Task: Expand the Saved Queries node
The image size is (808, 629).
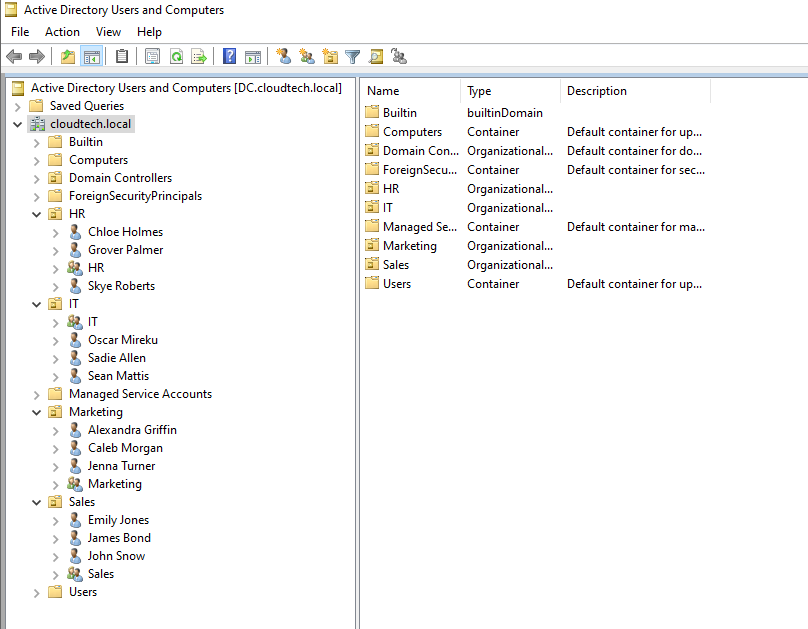Action: tap(18, 106)
